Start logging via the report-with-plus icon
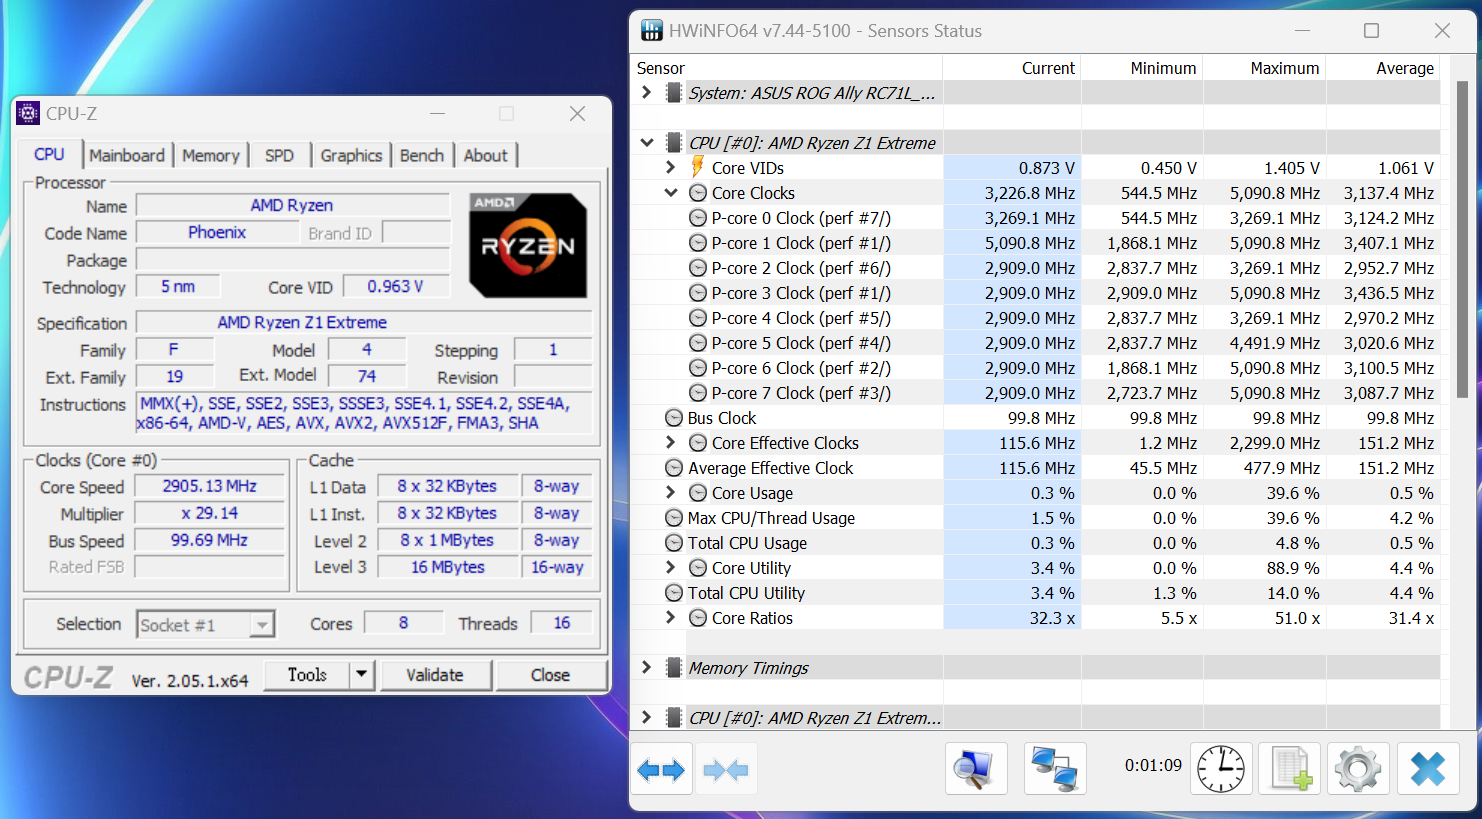 coord(1289,768)
